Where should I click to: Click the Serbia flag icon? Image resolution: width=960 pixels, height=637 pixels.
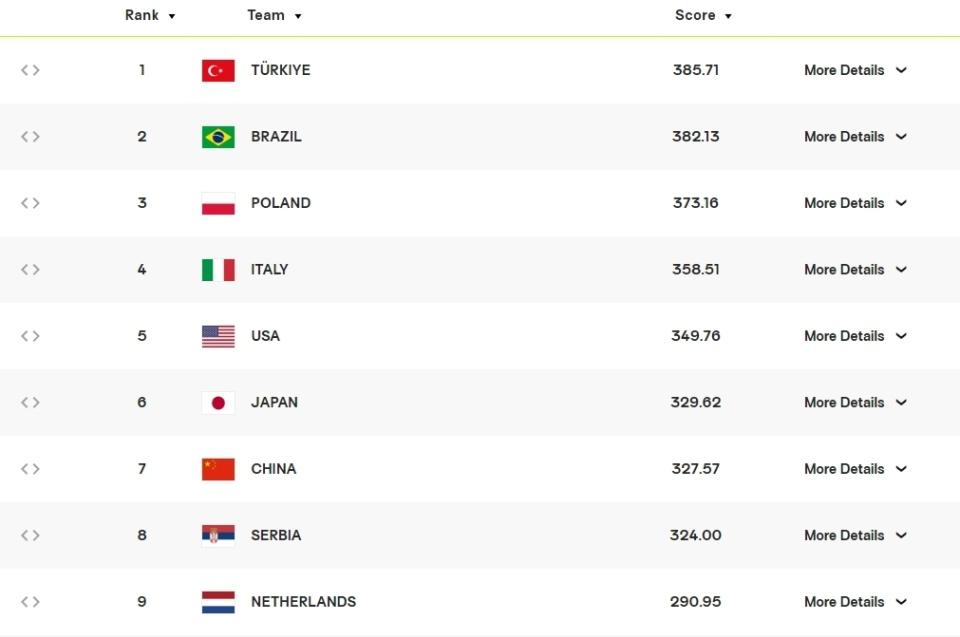(x=218, y=535)
